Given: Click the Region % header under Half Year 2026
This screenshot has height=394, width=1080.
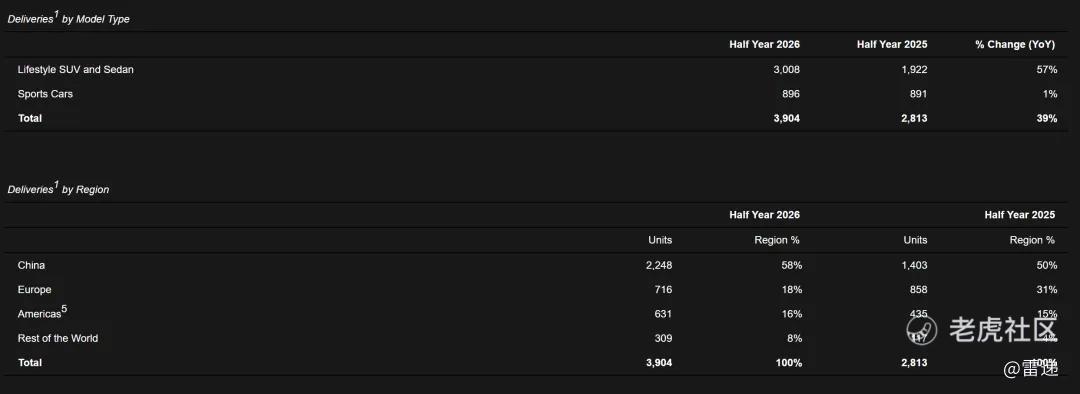Looking at the screenshot, I should (777, 240).
